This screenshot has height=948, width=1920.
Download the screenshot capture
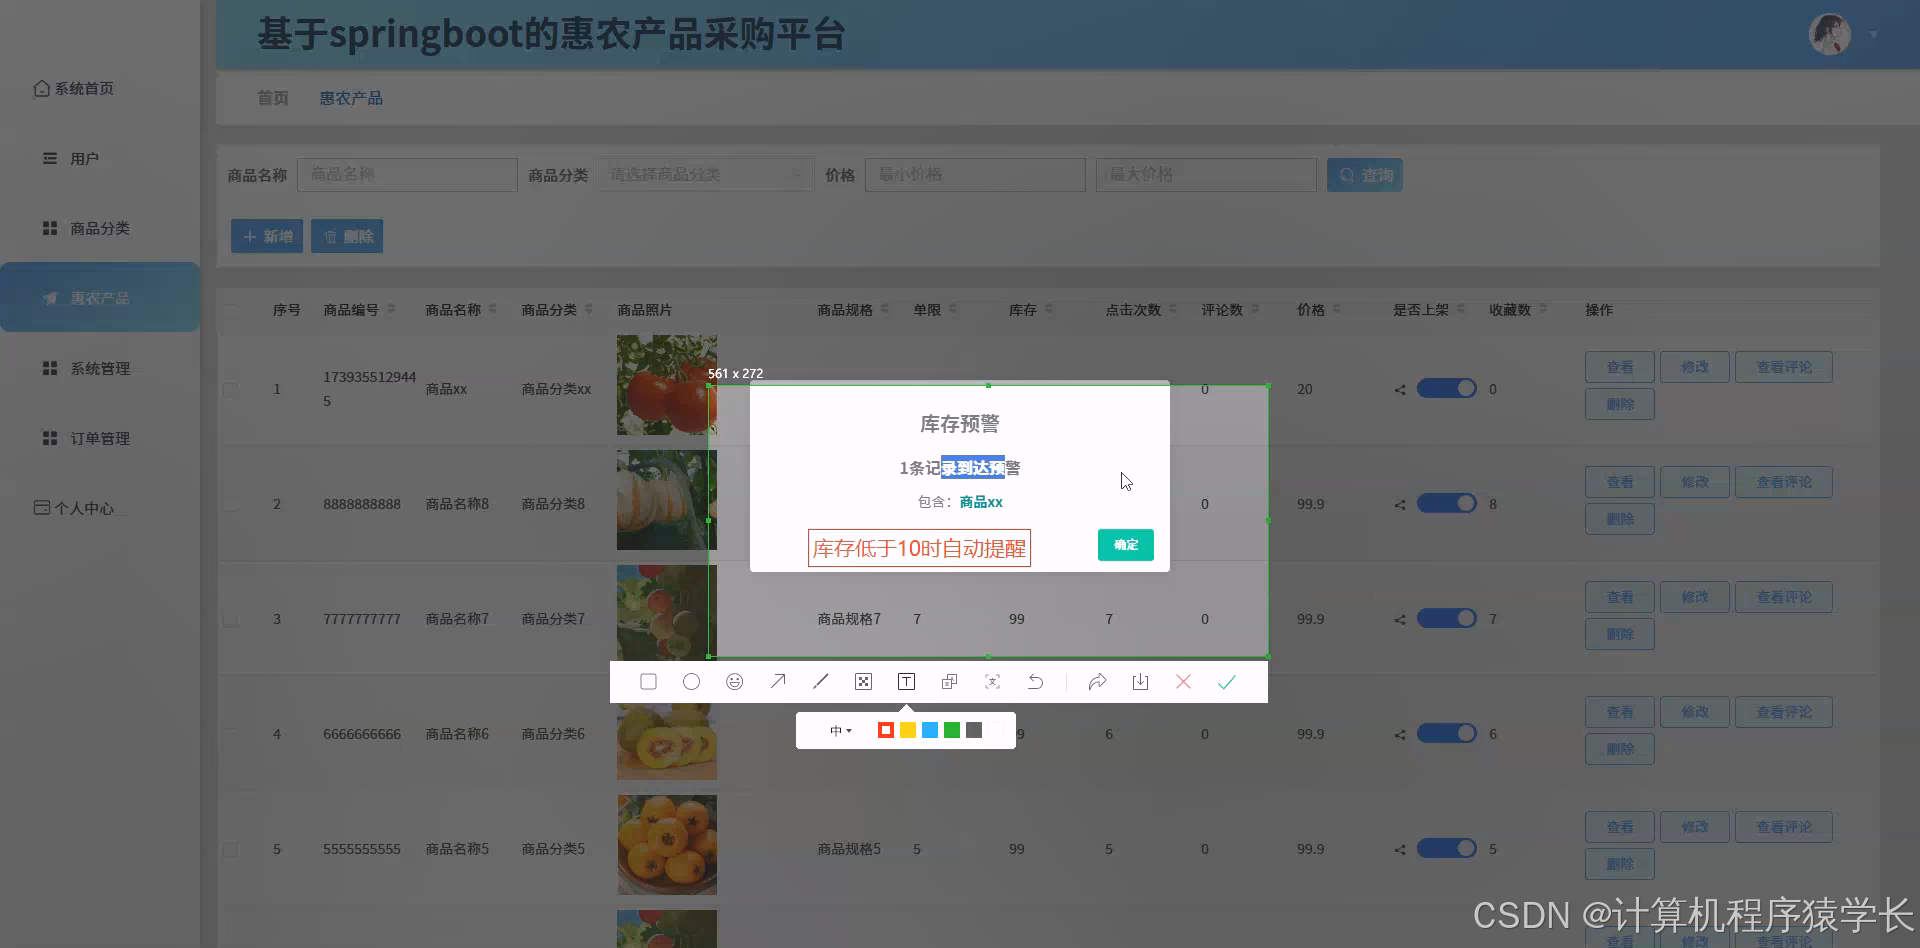click(1140, 681)
